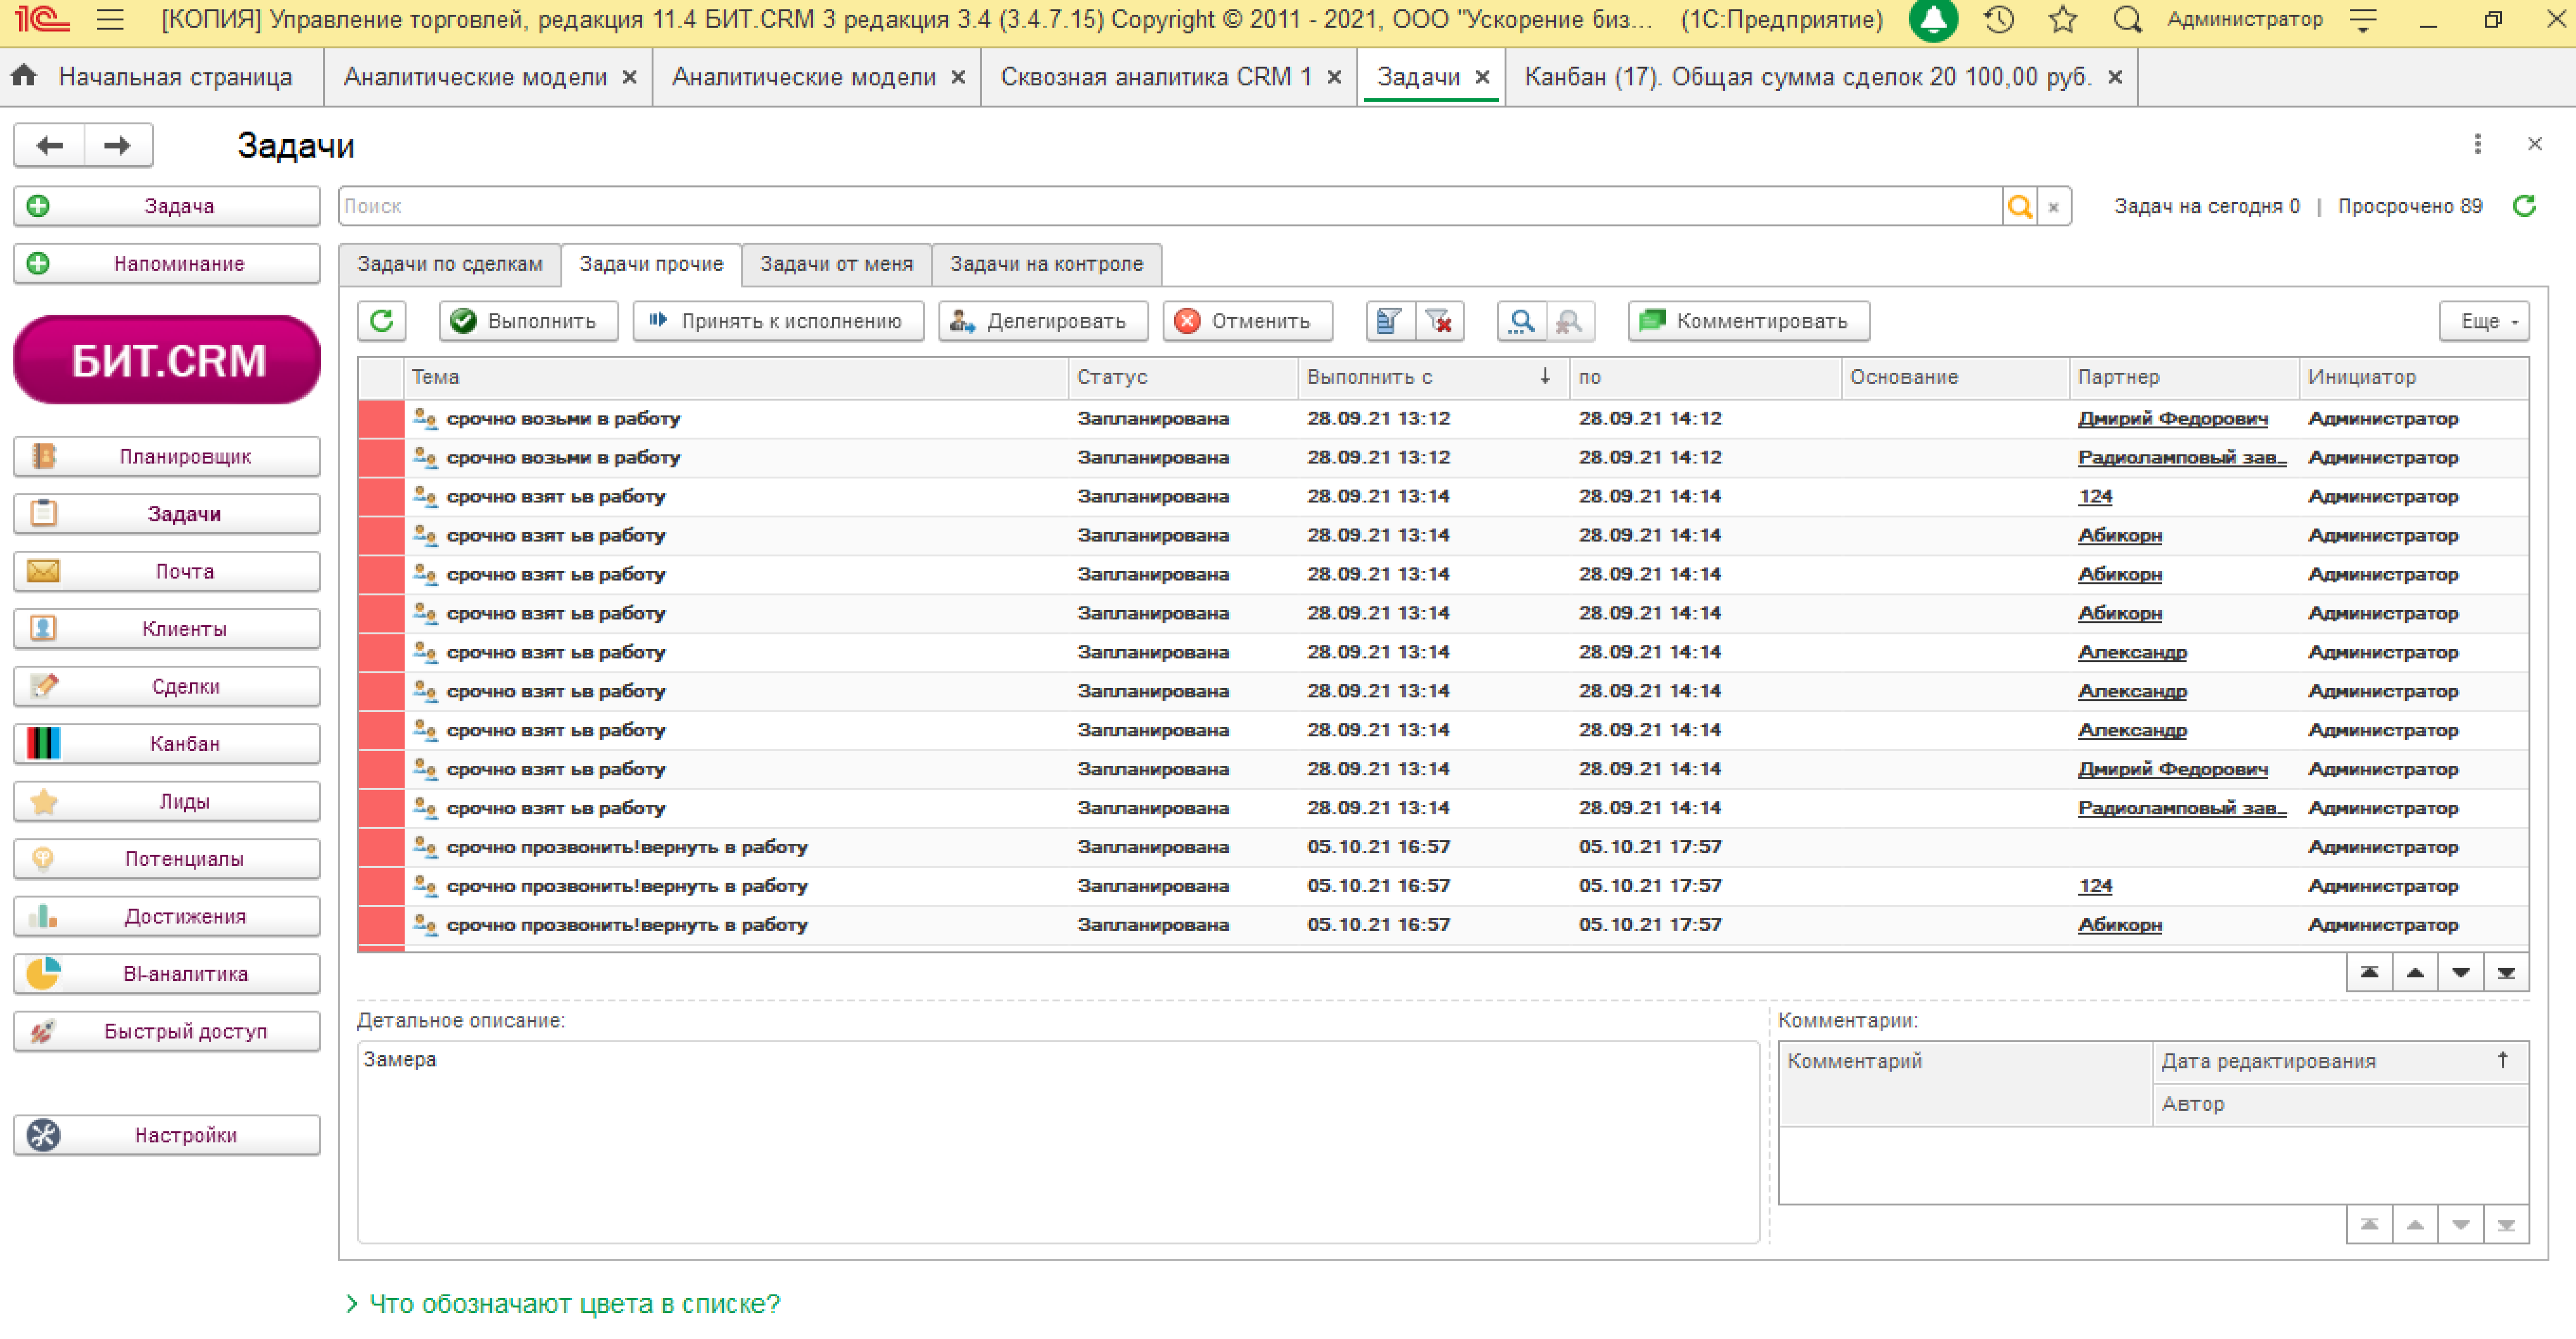Create a new Напоминание
Screen dimensions: 2576x1339
pyautogui.click(x=167, y=264)
